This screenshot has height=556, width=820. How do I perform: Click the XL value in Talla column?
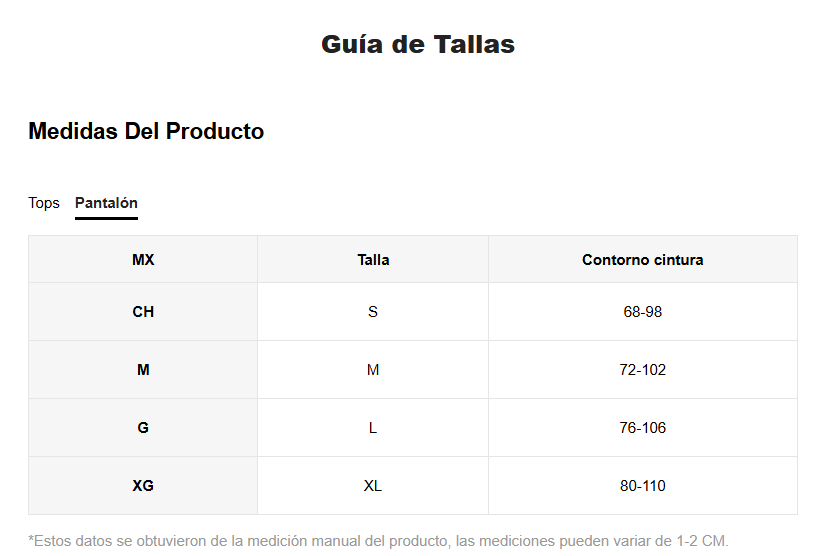pos(373,486)
